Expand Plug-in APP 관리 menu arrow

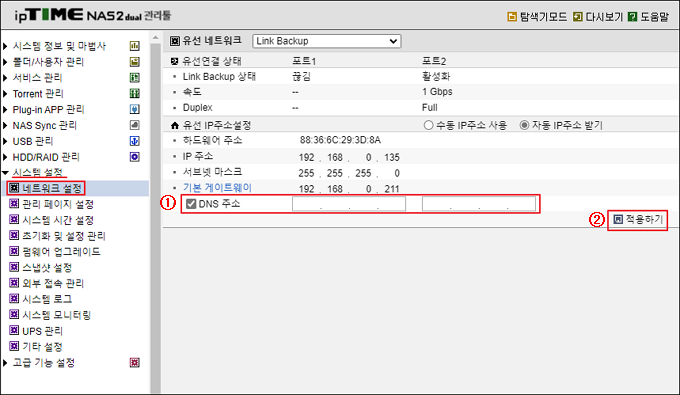[5, 110]
